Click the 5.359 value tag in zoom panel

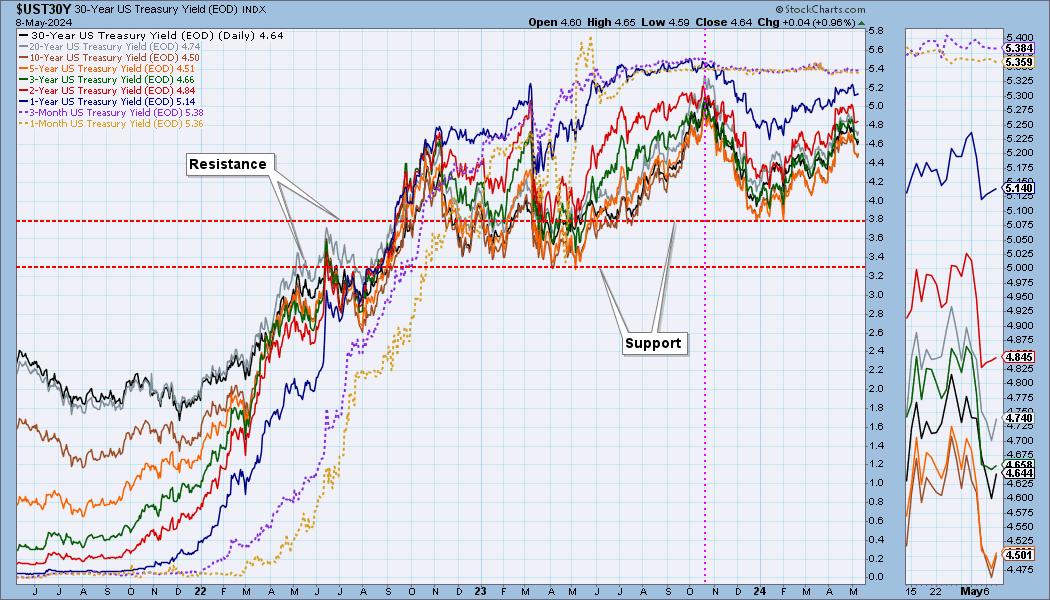point(1018,63)
